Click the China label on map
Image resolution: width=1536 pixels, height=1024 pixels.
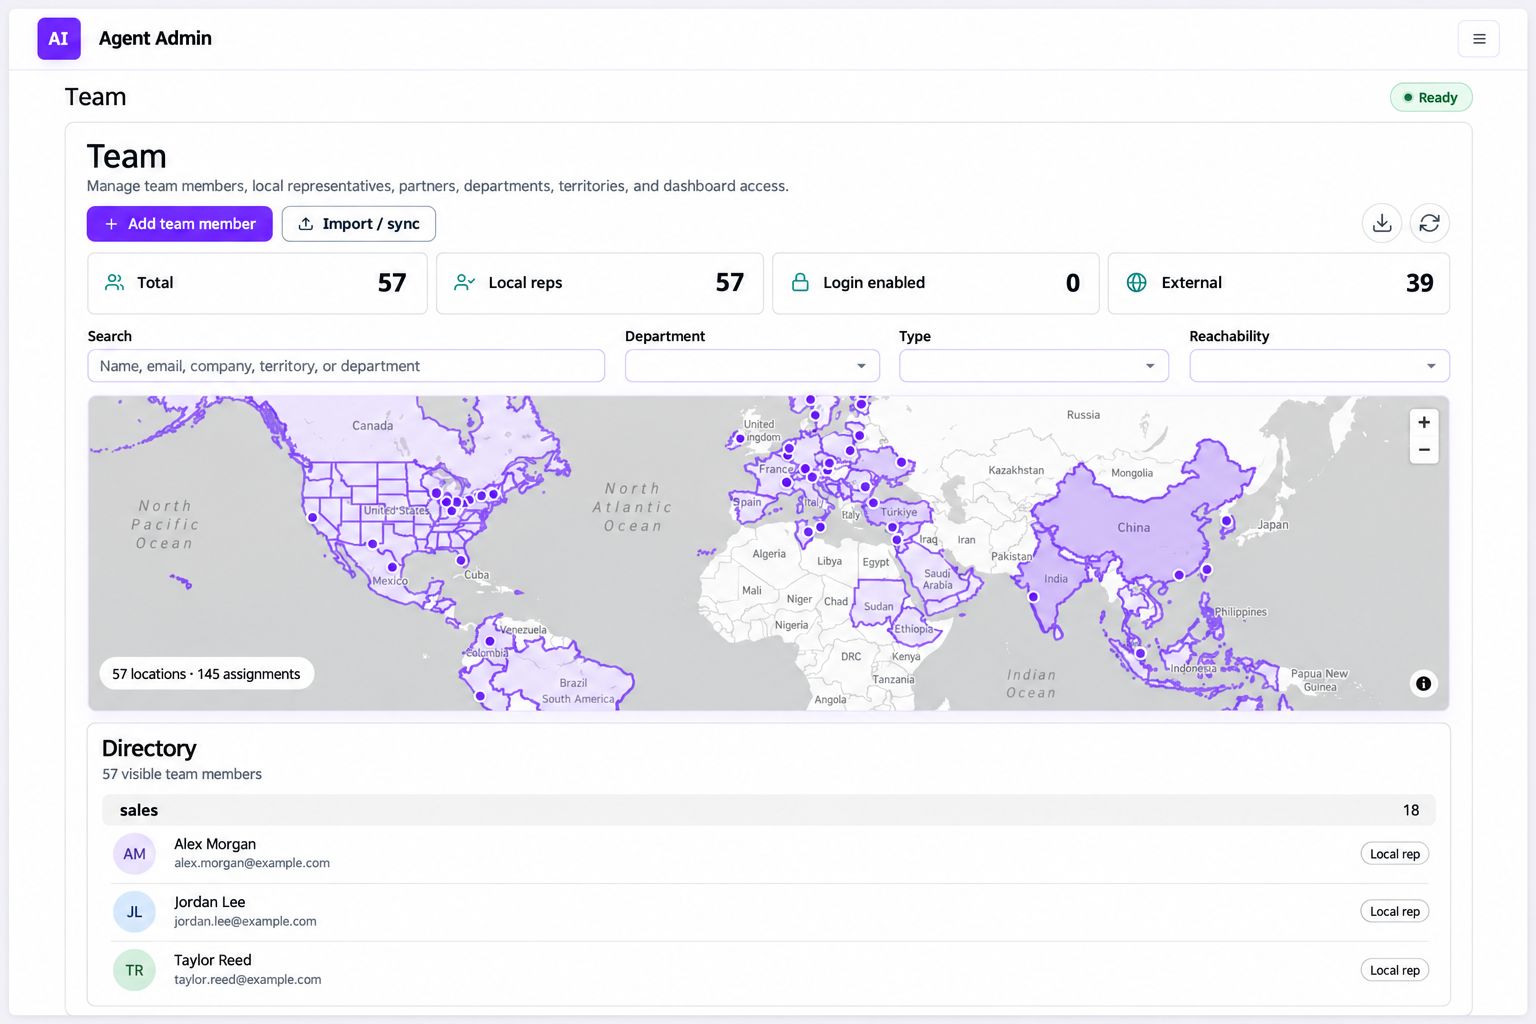1134,527
